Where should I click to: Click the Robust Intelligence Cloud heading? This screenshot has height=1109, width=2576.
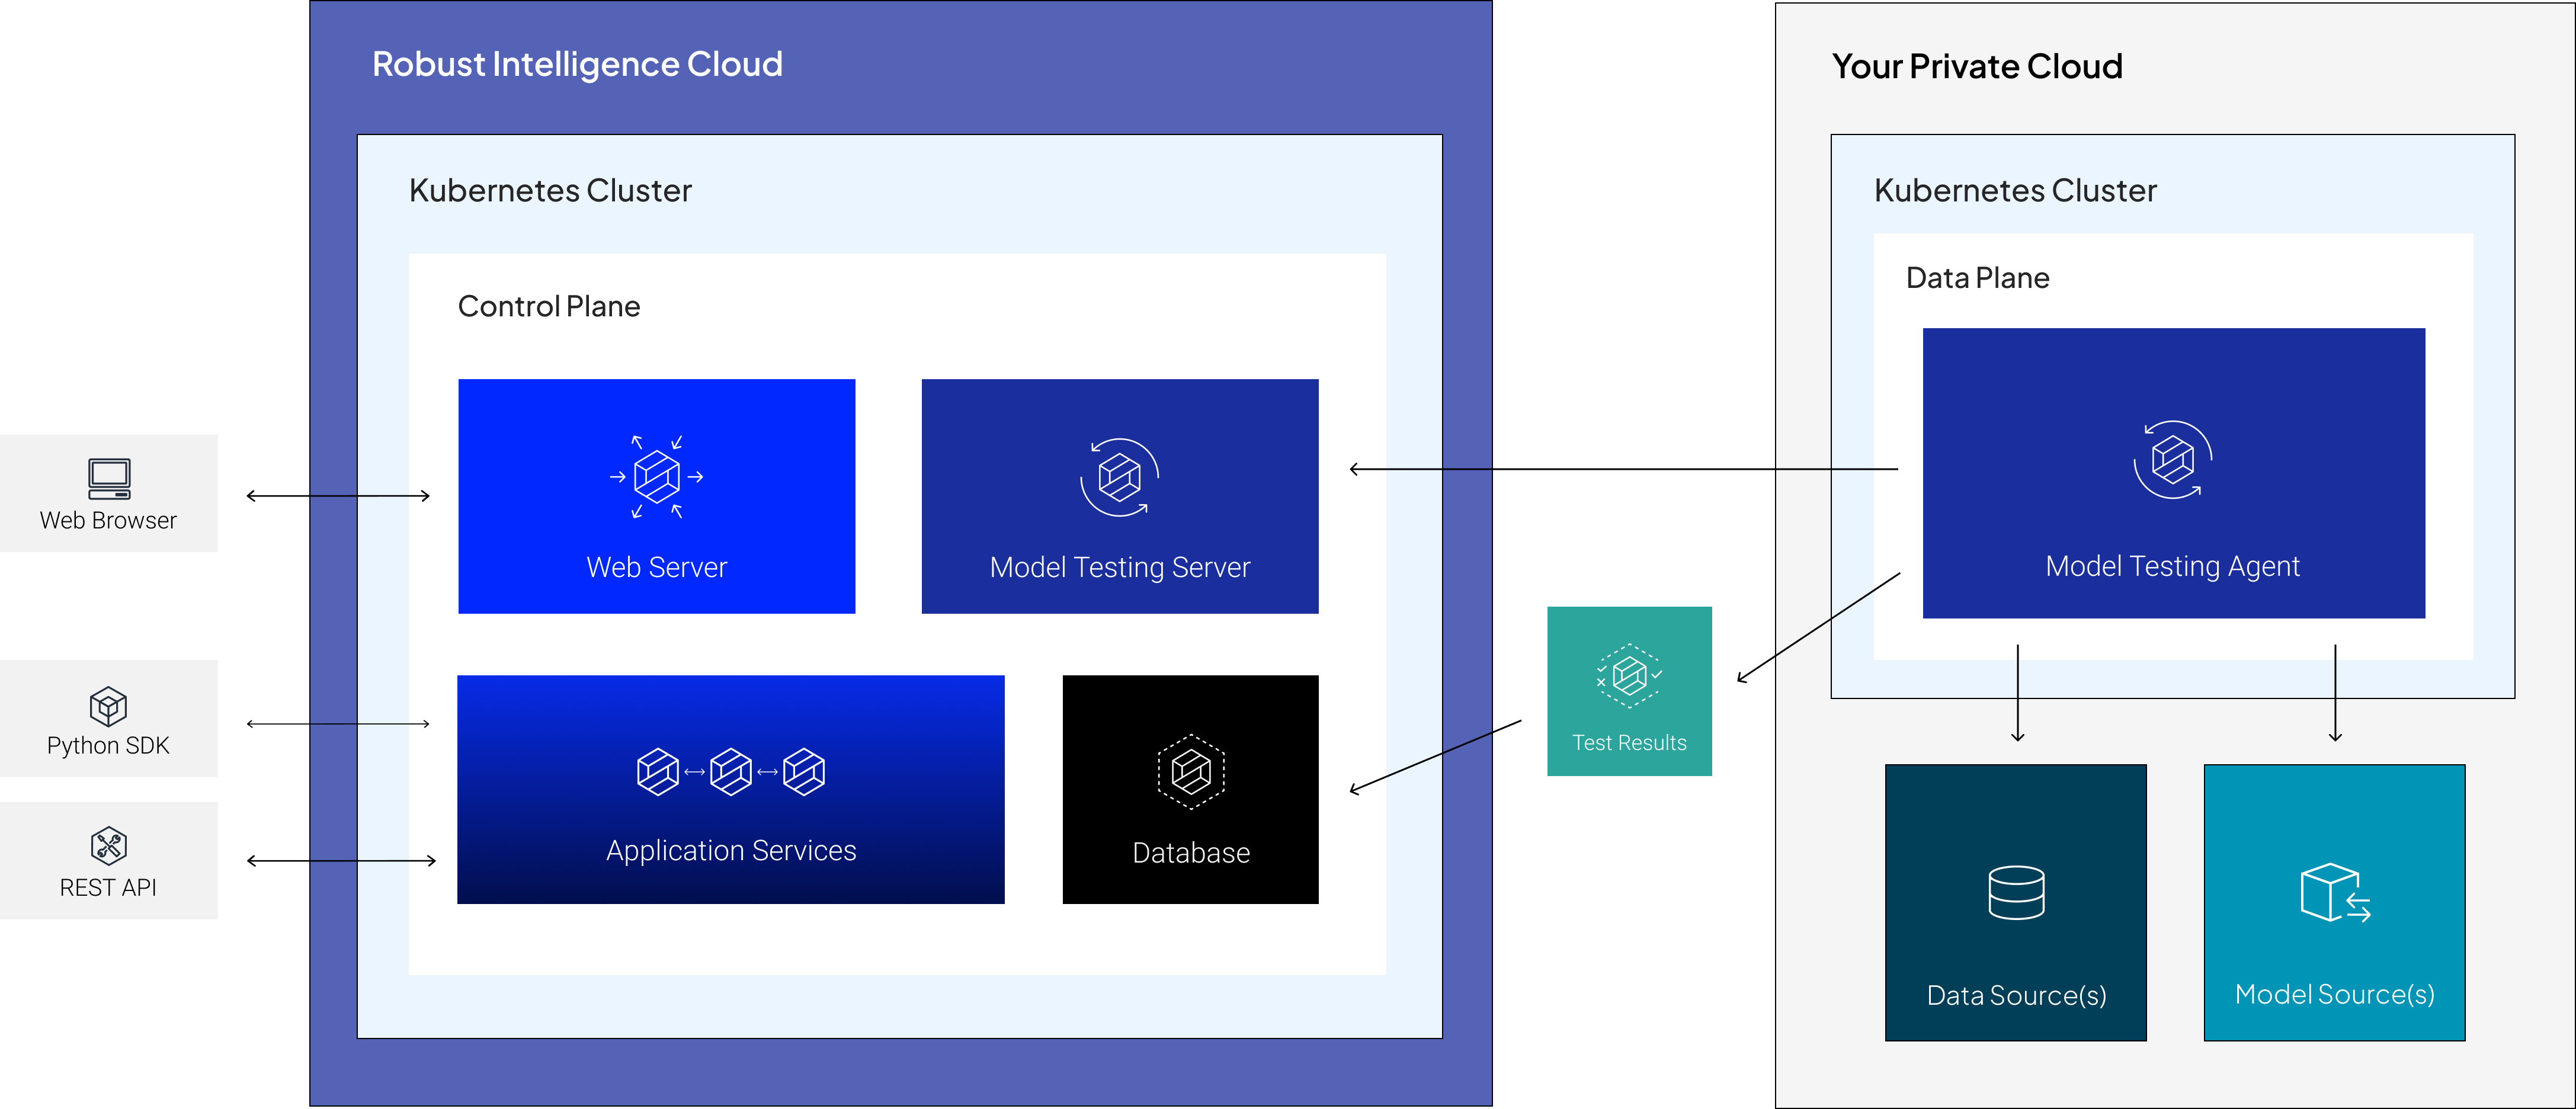click(x=577, y=64)
